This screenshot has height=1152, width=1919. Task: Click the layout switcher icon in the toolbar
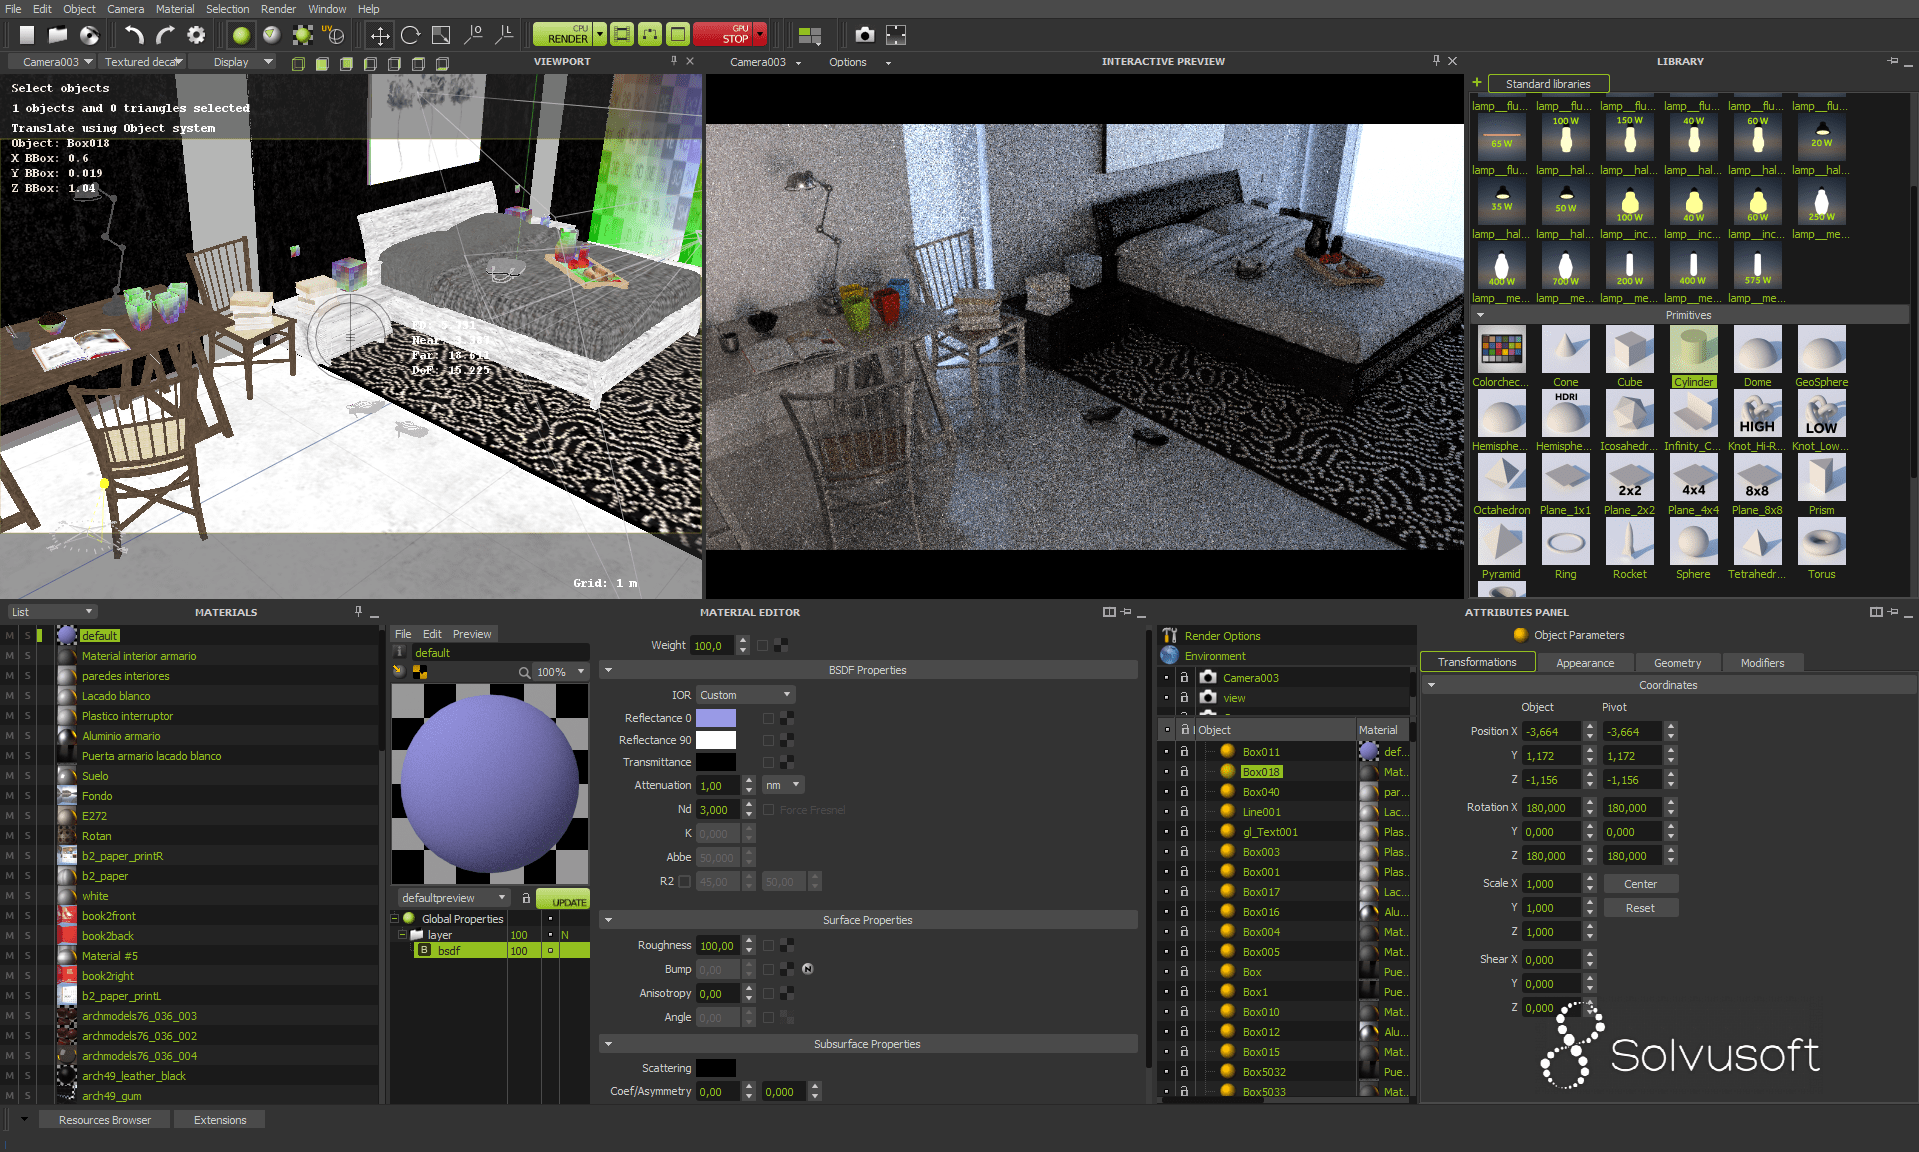810,35
